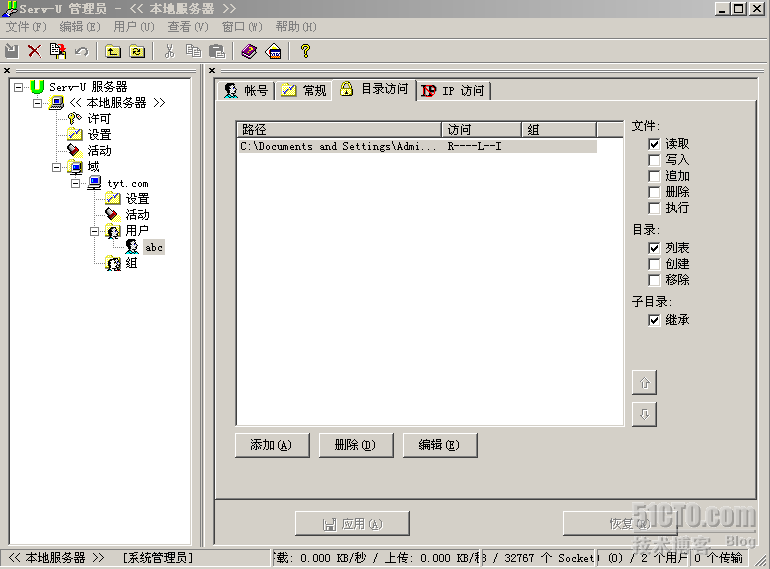Collapse the 用户 tree expander

[94, 231]
